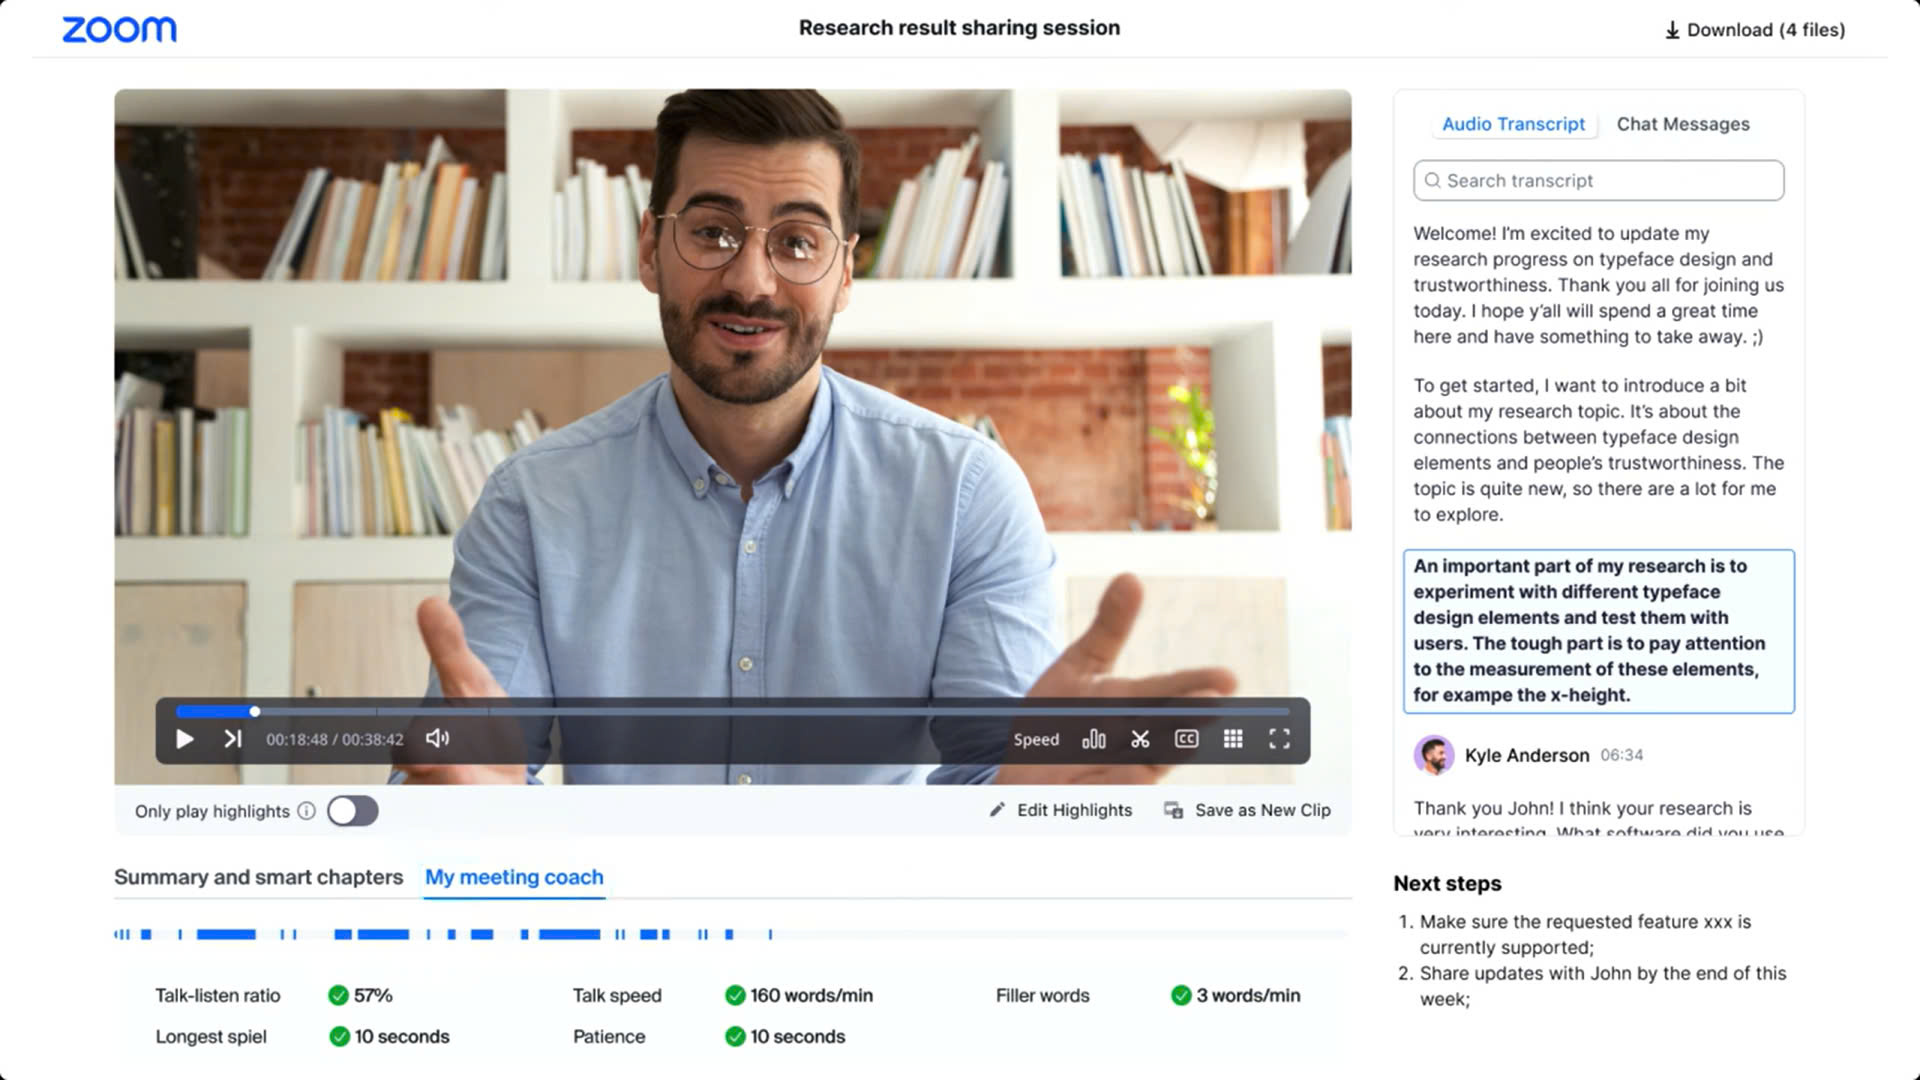Click the scissors trim icon
1920x1080 pixels.
pos(1140,739)
